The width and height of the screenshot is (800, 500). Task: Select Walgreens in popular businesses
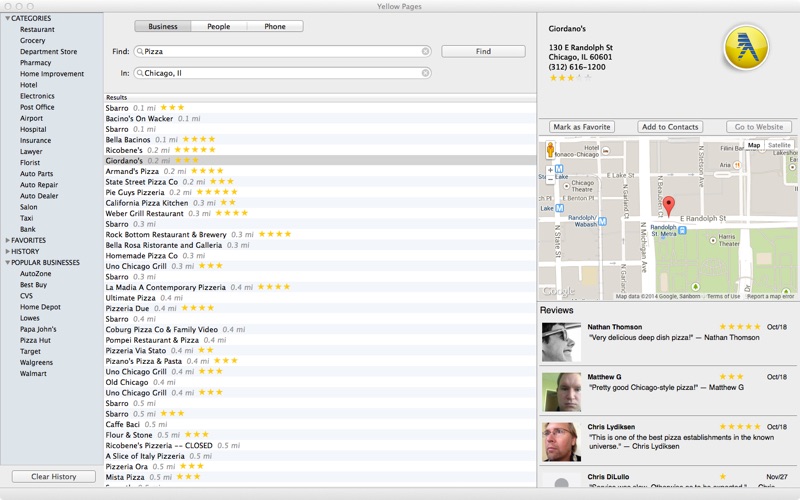[36, 363]
